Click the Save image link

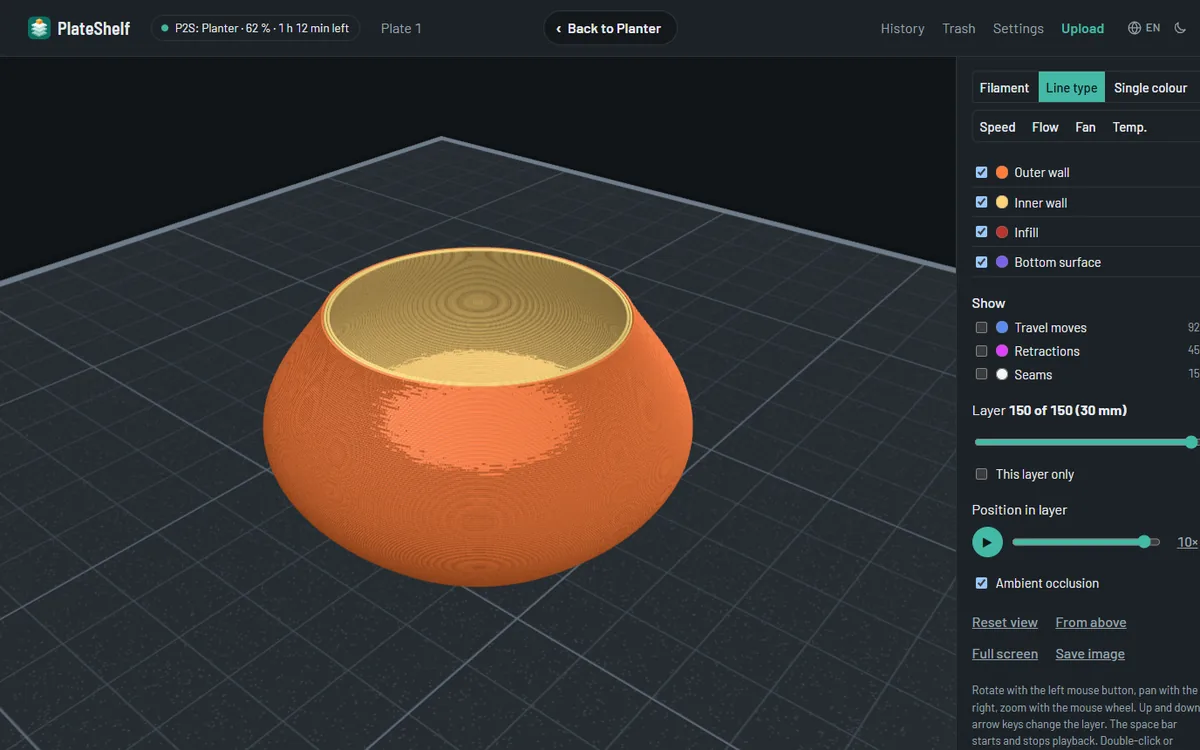point(1090,654)
